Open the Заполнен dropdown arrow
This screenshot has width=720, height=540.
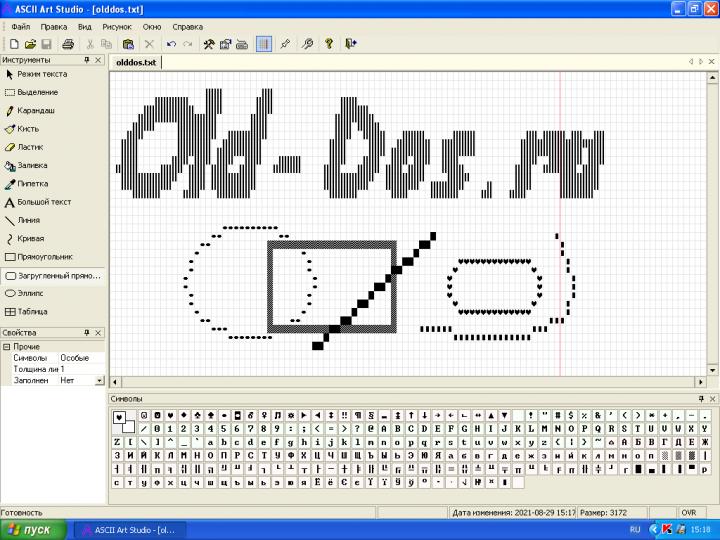[x=99, y=380]
